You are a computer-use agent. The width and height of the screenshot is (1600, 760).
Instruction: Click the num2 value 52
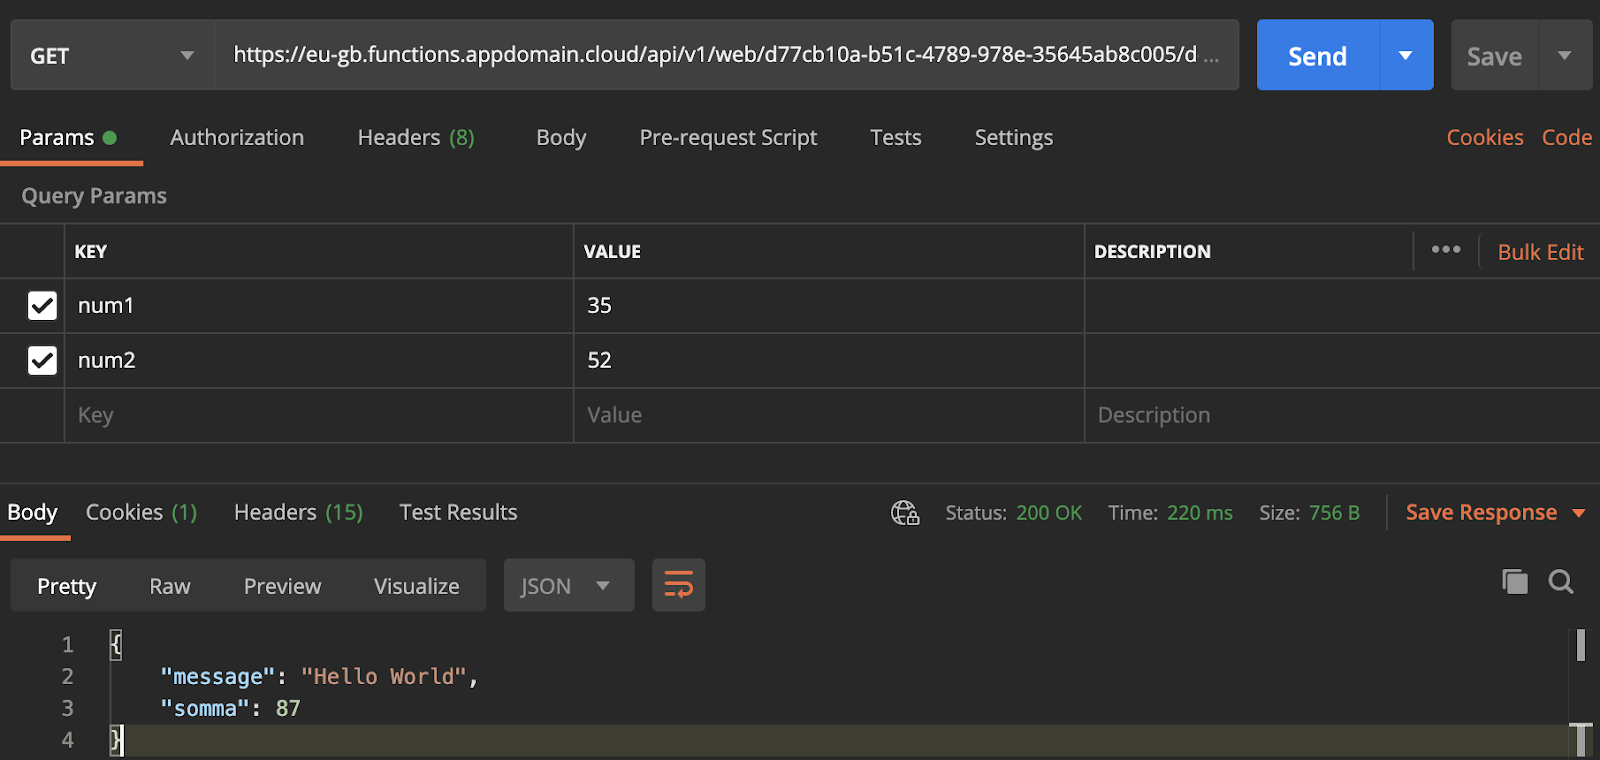pyautogui.click(x=829, y=361)
